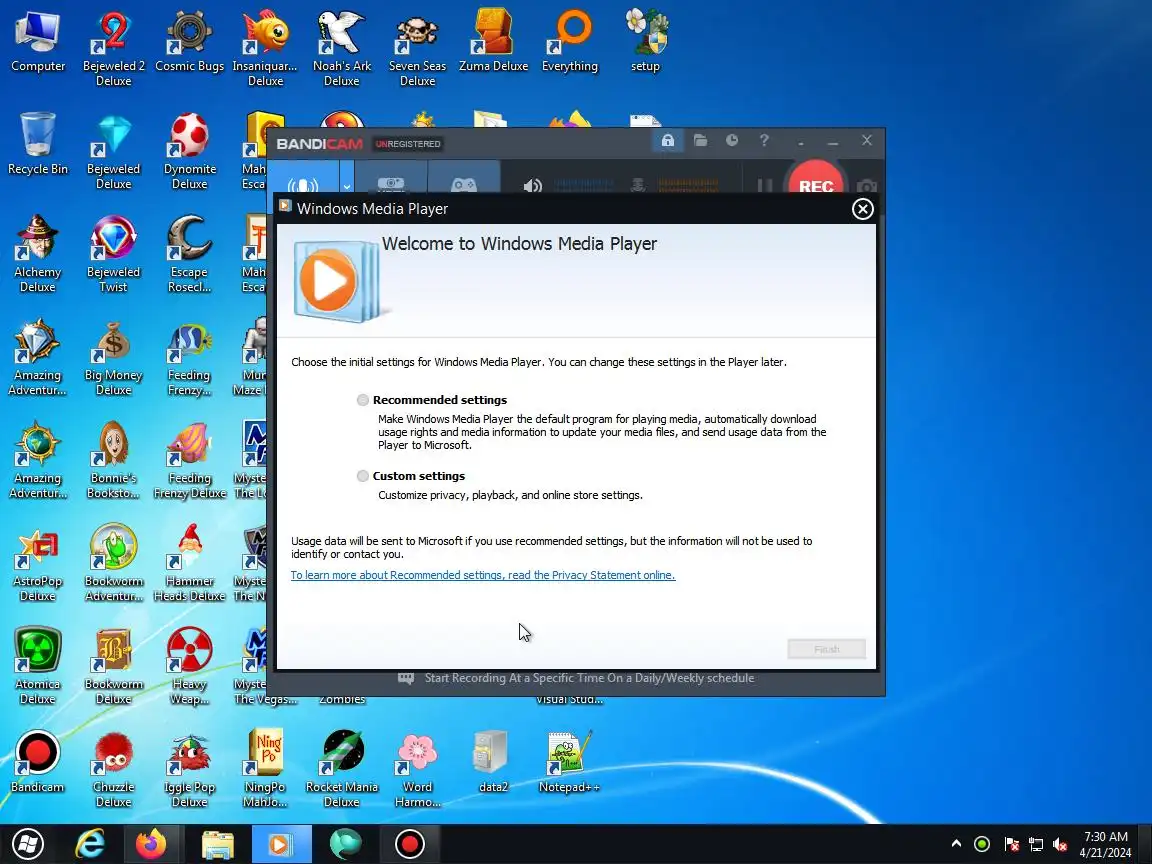Close the Windows Media Player setup dialog
The image size is (1152, 864).
tap(863, 209)
